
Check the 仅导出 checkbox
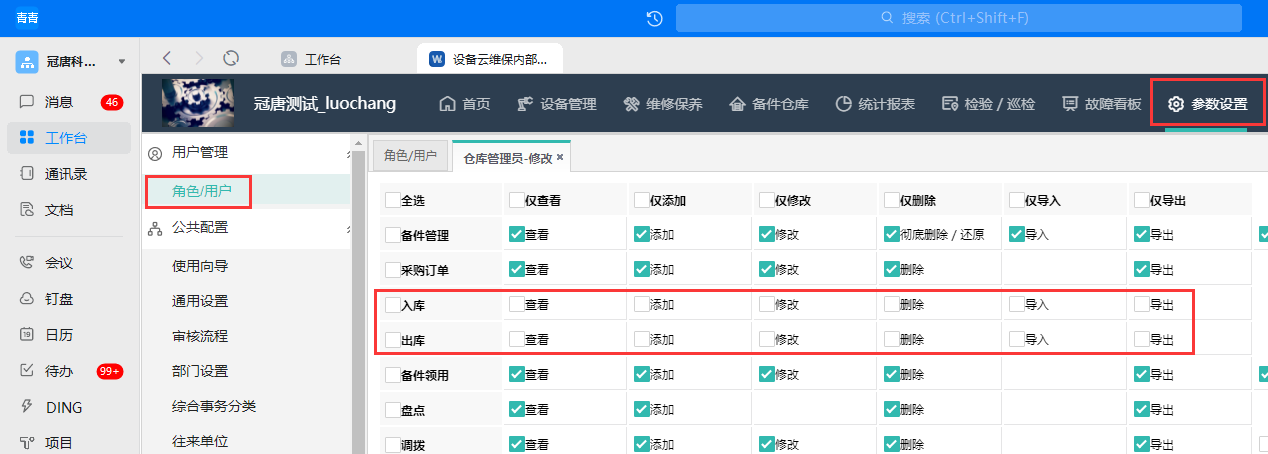[x=1142, y=199]
